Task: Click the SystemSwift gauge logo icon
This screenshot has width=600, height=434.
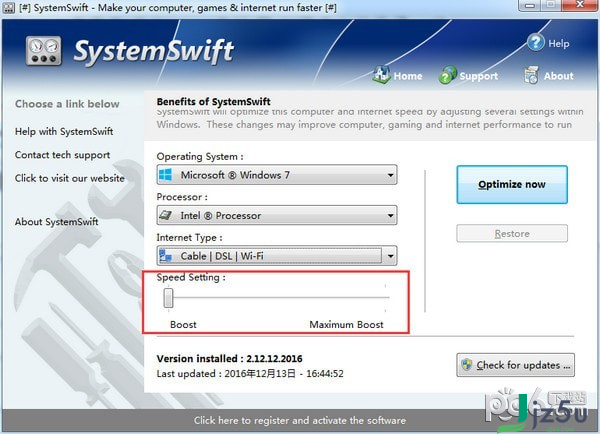Action: click(44, 51)
